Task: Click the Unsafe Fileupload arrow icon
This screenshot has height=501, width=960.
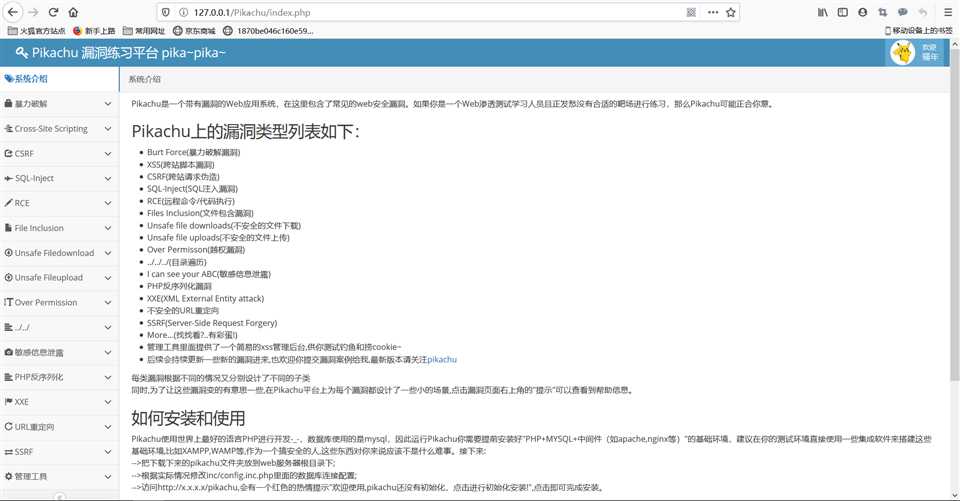Action: [8, 277]
